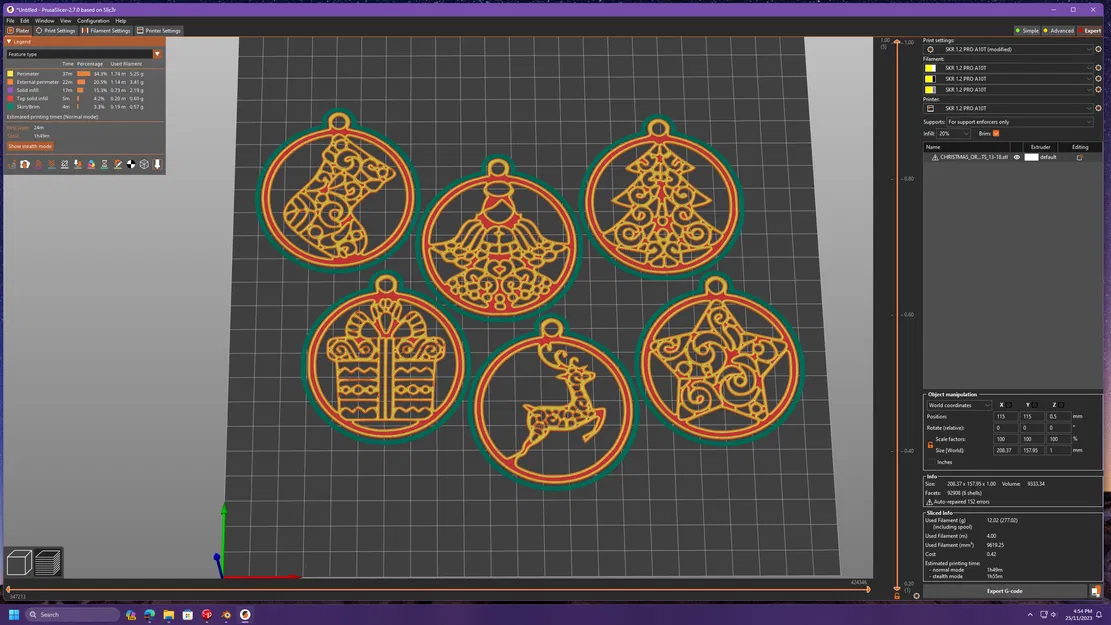Image resolution: width=1111 pixels, height=625 pixels.
Task: Click export to removable drive icon
Action: pos(1095,591)
